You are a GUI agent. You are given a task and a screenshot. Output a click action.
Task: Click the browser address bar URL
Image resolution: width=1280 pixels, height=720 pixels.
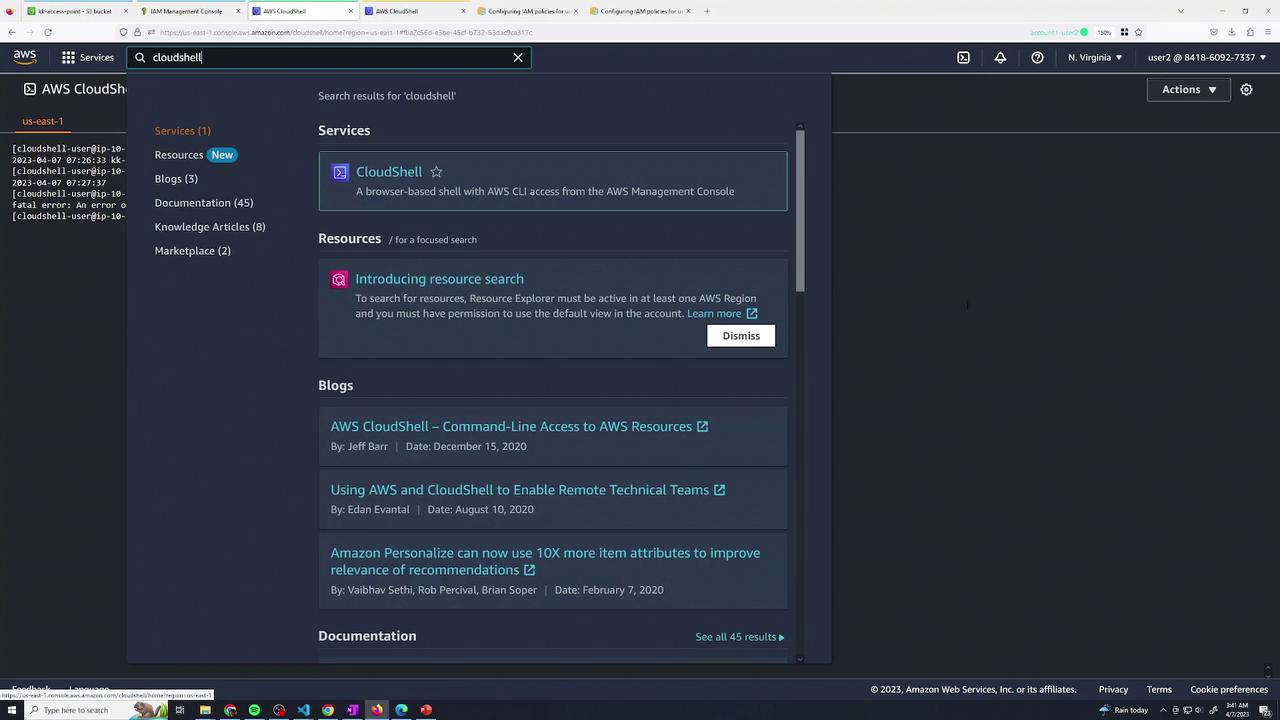coord(346,32)
